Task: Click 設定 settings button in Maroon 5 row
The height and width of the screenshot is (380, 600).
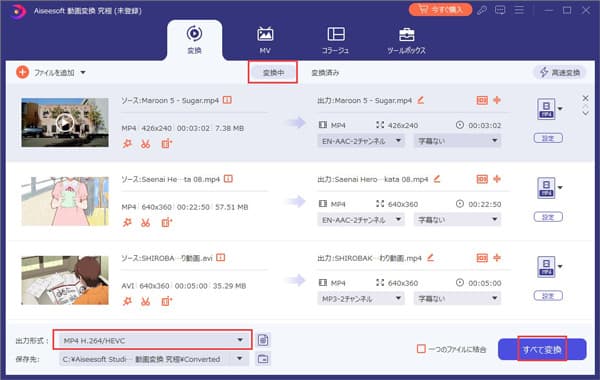Action: pyautogui.click(x=548, y=138)
